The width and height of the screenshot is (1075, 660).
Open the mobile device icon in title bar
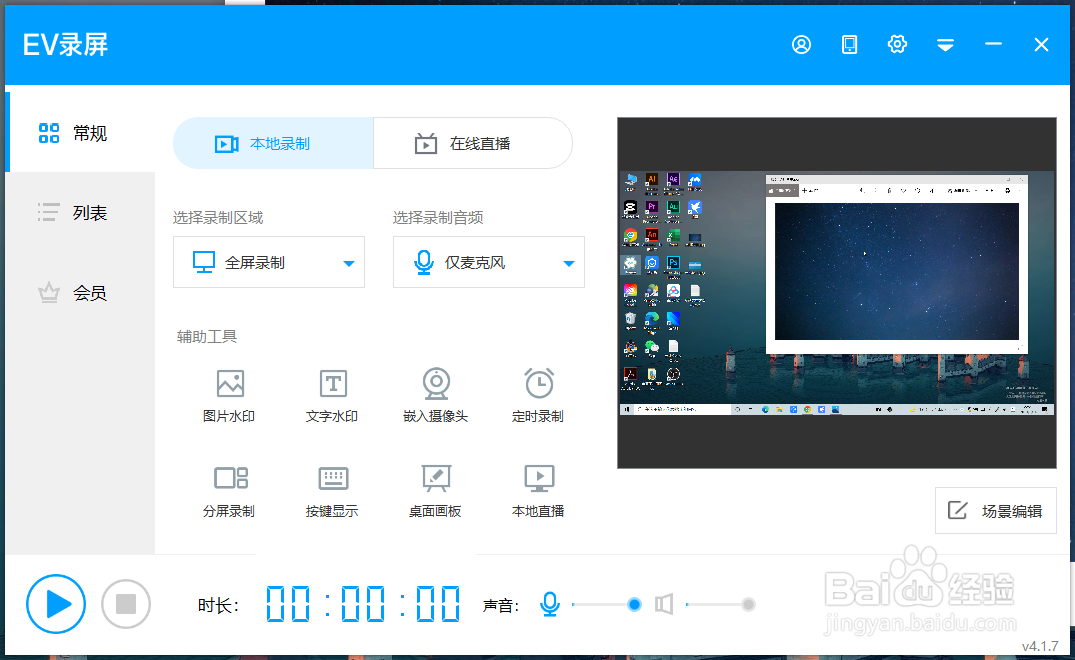pyautogui.click(x=849, y=45)
